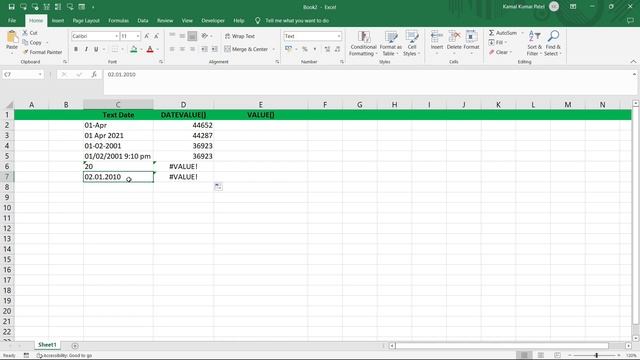Activate the Format Painter

(x=42, y=52)
